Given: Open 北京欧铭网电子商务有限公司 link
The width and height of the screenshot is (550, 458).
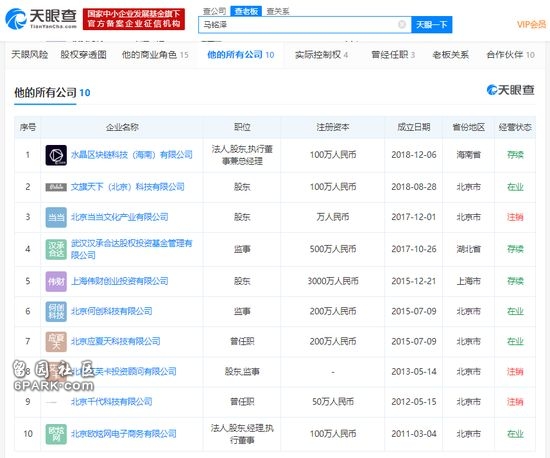Looking at the screenshot, I should point(123,434).
